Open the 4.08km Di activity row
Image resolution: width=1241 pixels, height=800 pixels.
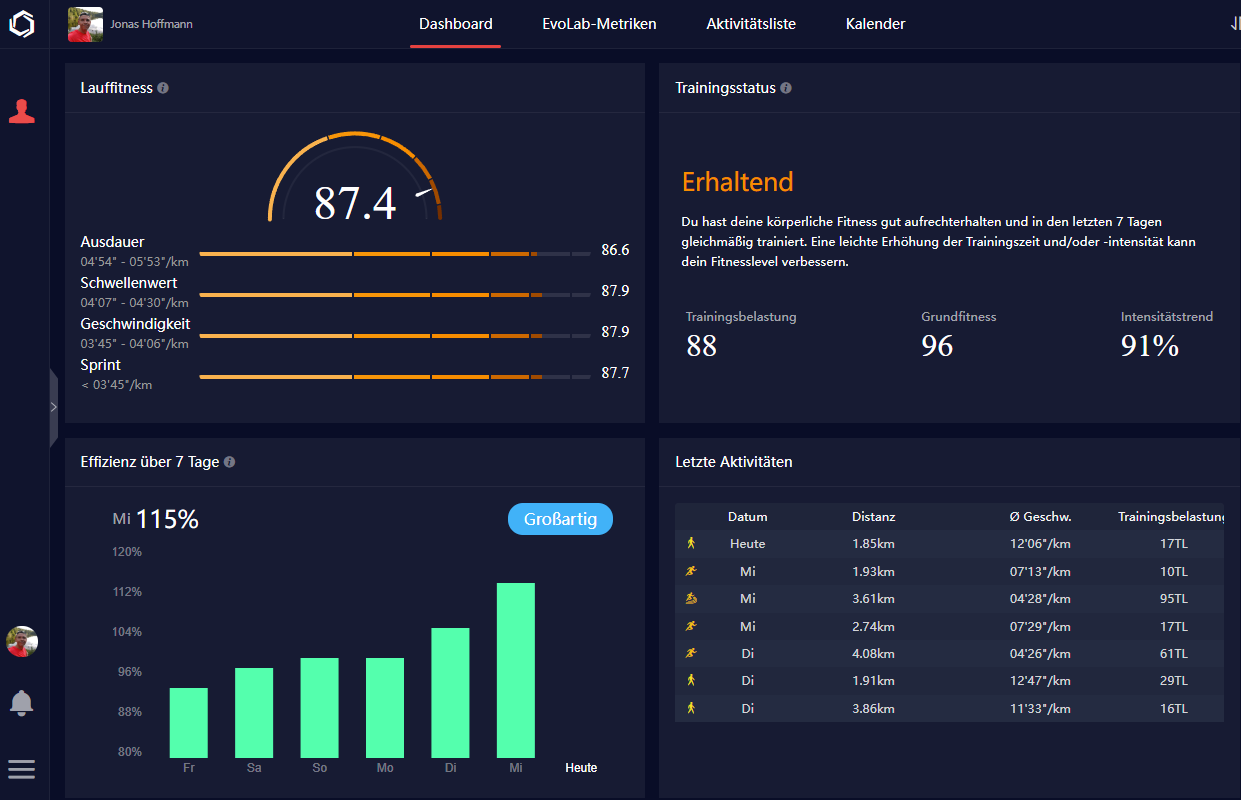pos(948,654)
